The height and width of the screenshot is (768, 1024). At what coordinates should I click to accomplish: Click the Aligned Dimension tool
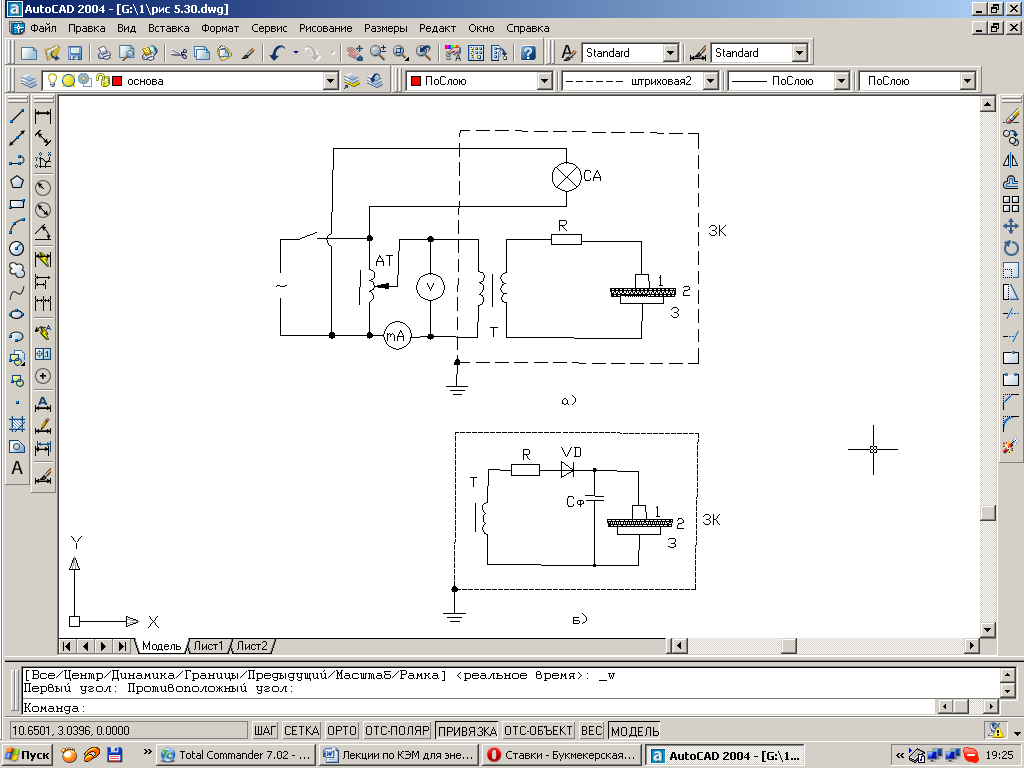pos(42,138)
